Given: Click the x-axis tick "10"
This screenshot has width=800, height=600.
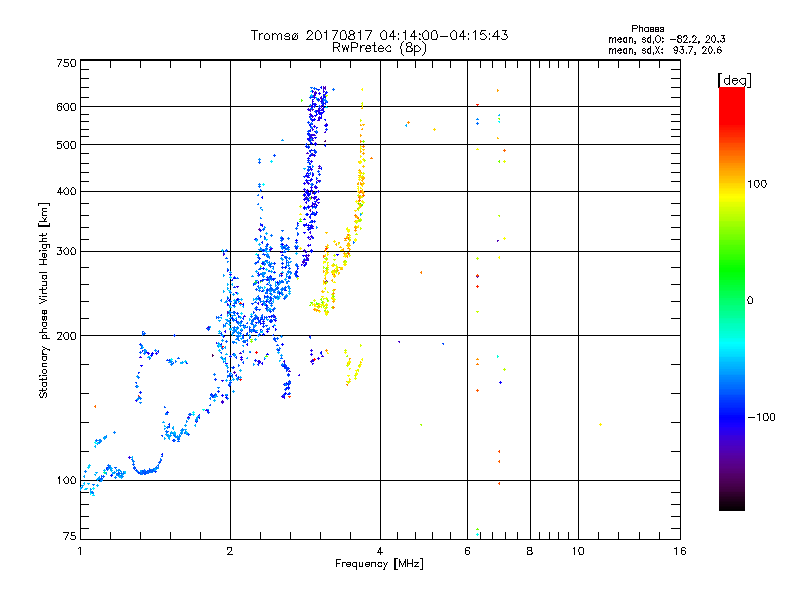Looking at the screenshot, I should pyautogui.click(x=578, y=551).
